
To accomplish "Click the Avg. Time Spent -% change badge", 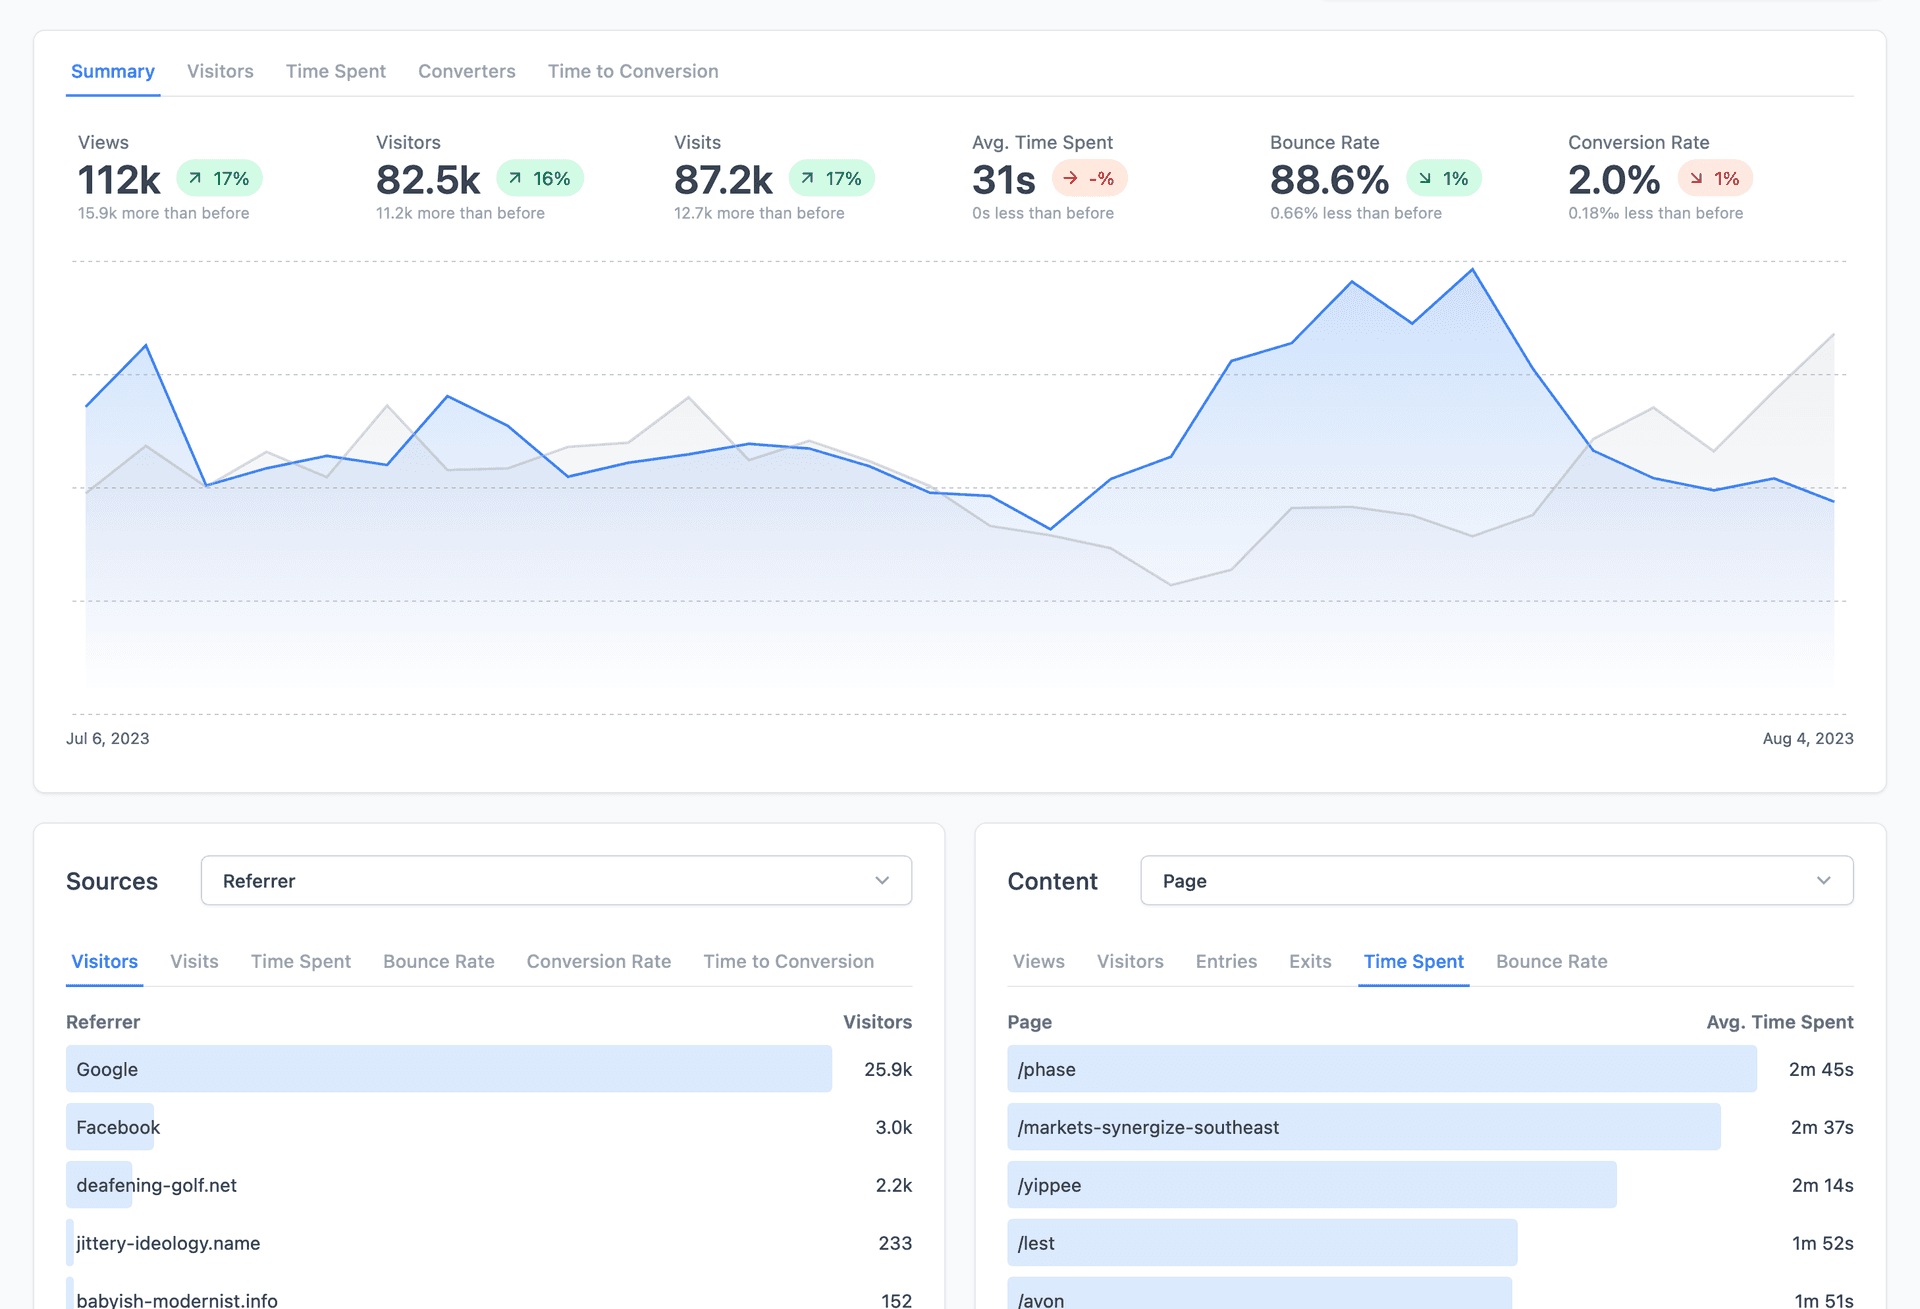I will tap(1089, 178).
